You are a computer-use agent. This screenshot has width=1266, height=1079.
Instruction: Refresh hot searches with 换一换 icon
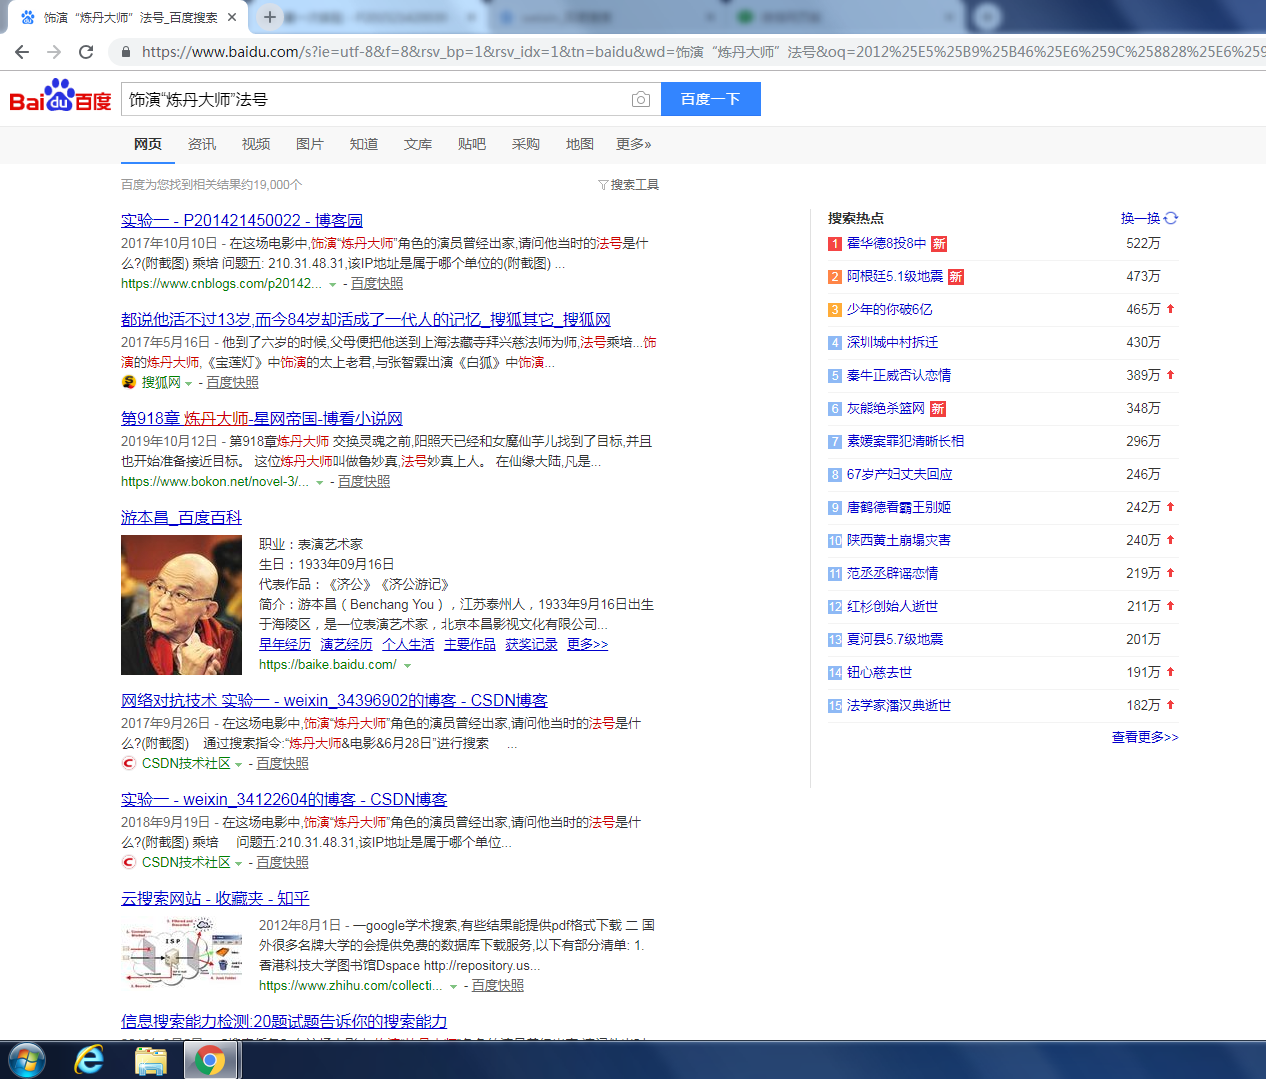1171,218
